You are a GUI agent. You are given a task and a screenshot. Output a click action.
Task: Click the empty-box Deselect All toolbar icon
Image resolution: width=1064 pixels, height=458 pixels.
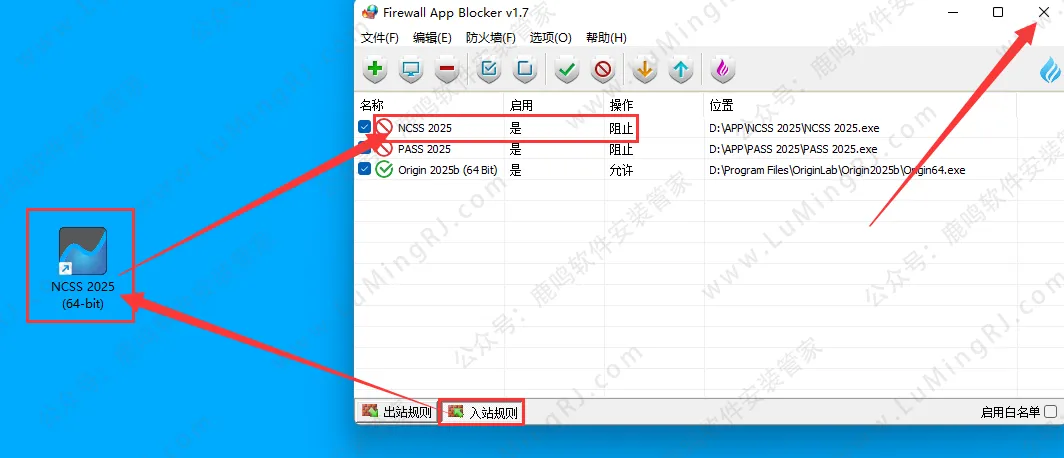pyautogui.click(x=526, y=69)
